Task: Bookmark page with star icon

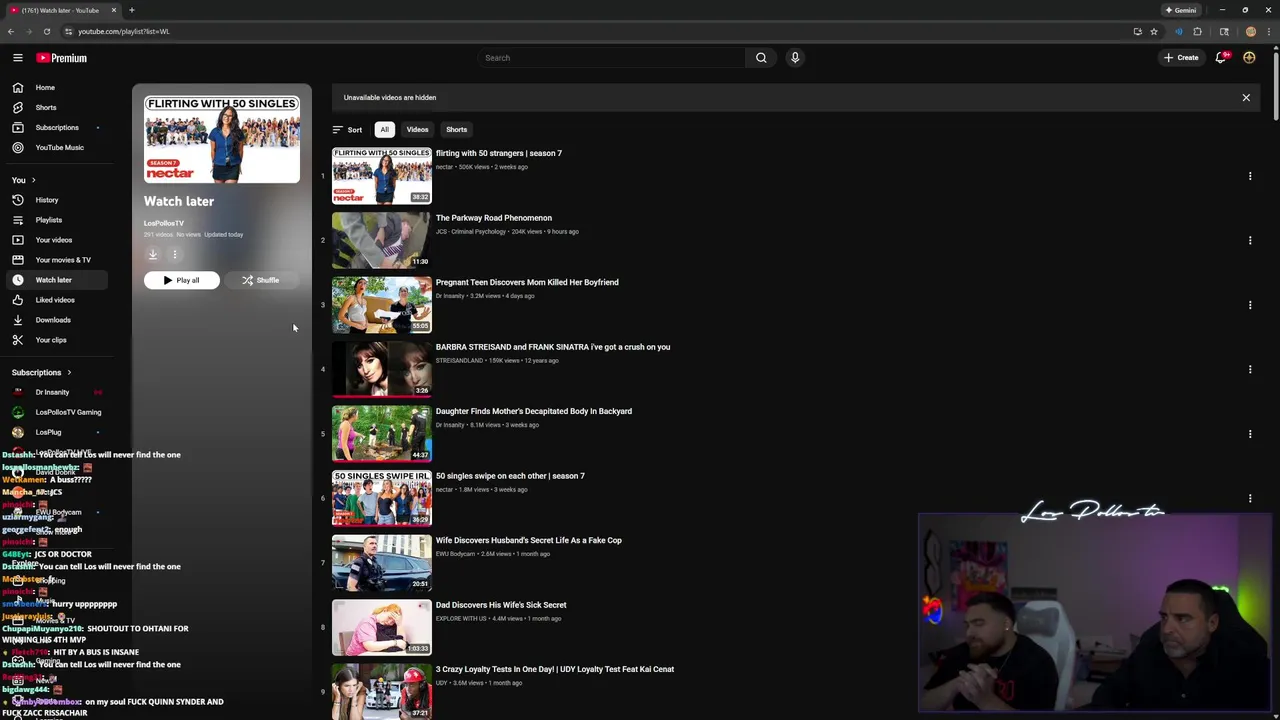Action: click(1154, 31)
